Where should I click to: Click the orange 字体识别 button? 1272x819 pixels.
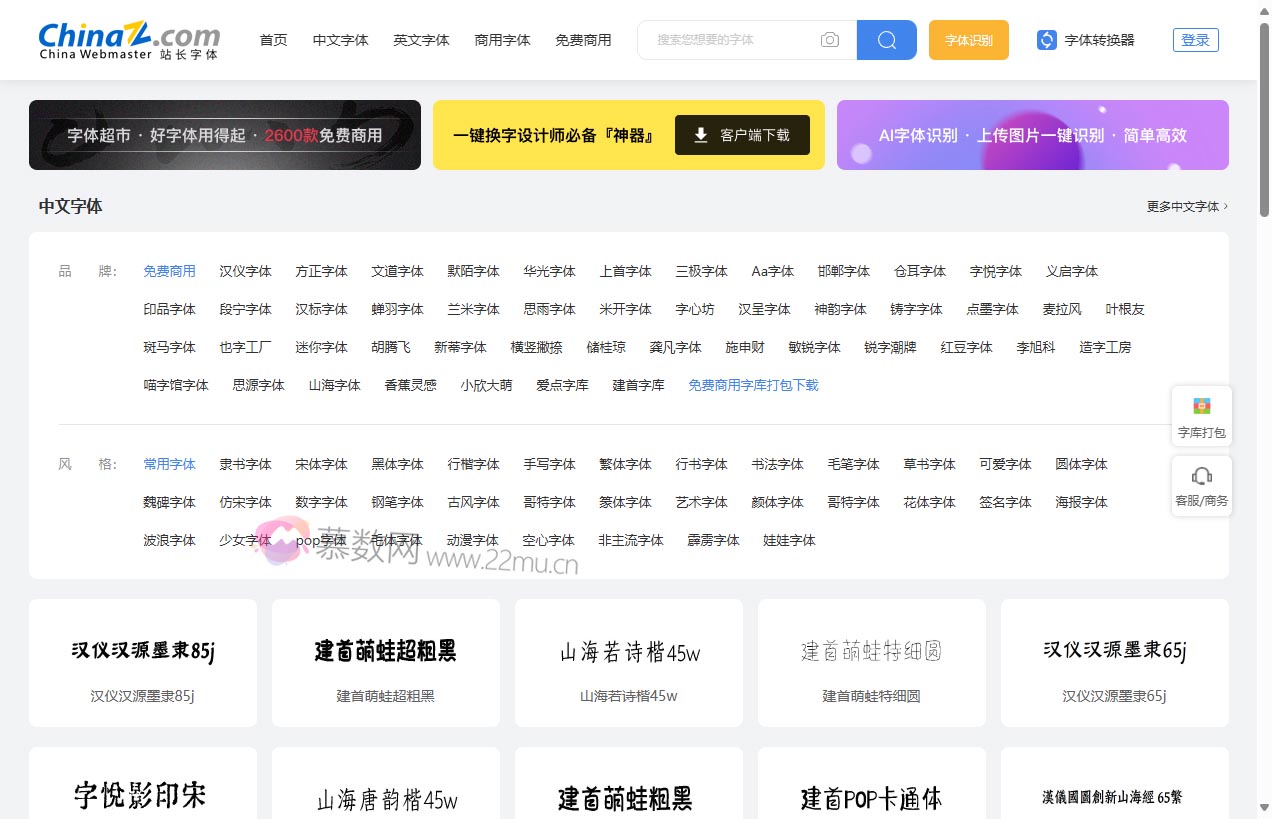pyautogui.click(x=967, y=39)
